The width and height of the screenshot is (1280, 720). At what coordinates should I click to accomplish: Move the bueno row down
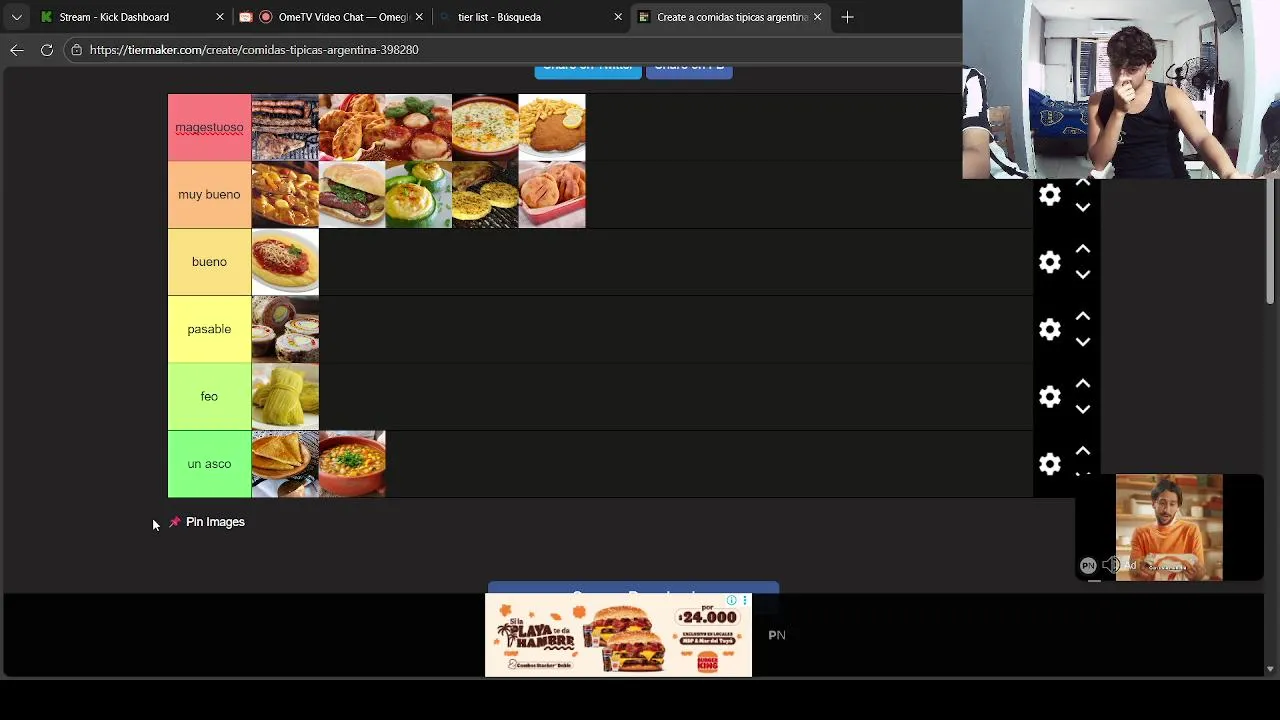tap(1083, 274)
